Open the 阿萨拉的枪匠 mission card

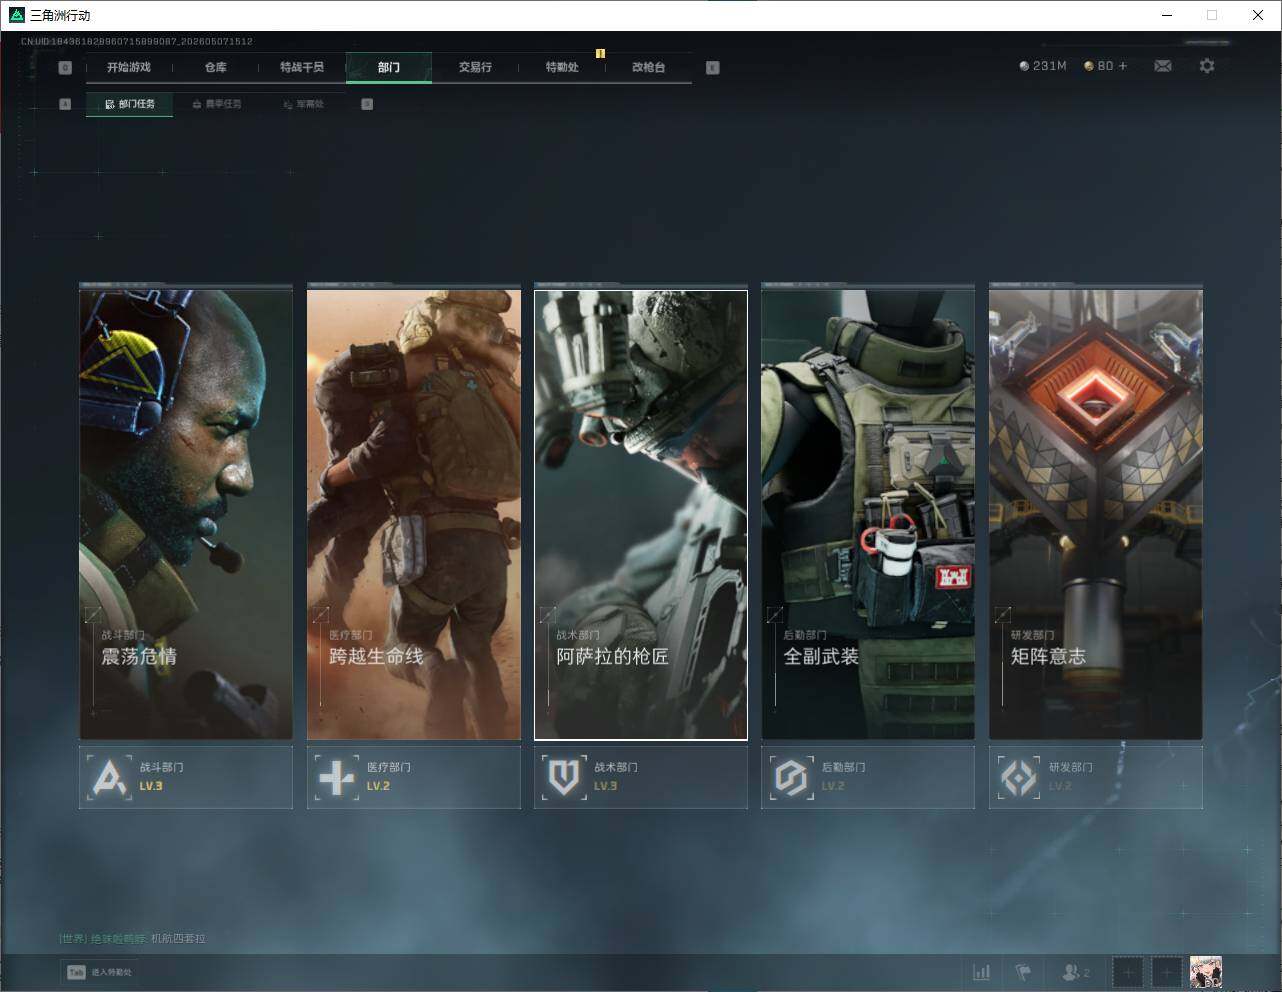point(641,514)
